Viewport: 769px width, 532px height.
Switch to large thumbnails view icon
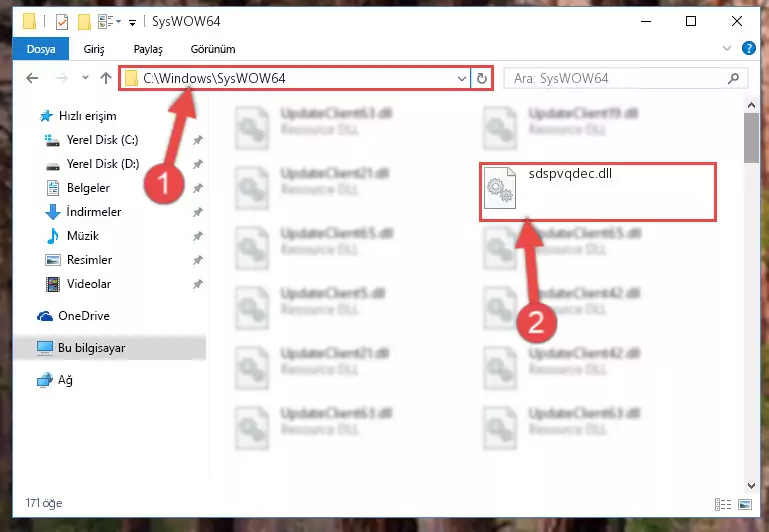744,504
